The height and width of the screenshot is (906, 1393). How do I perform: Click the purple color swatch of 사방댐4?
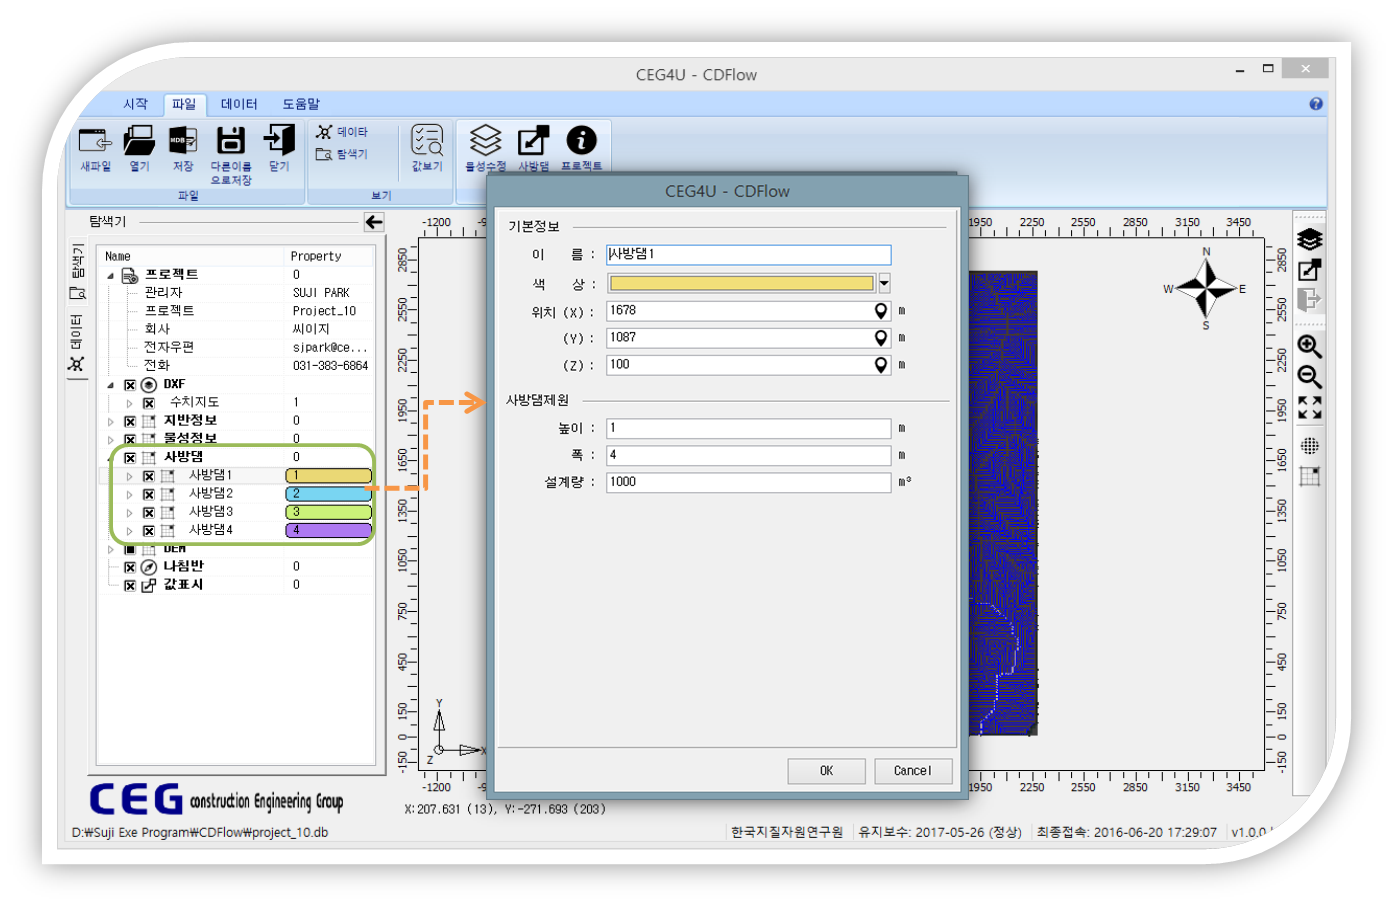point(329,530)
